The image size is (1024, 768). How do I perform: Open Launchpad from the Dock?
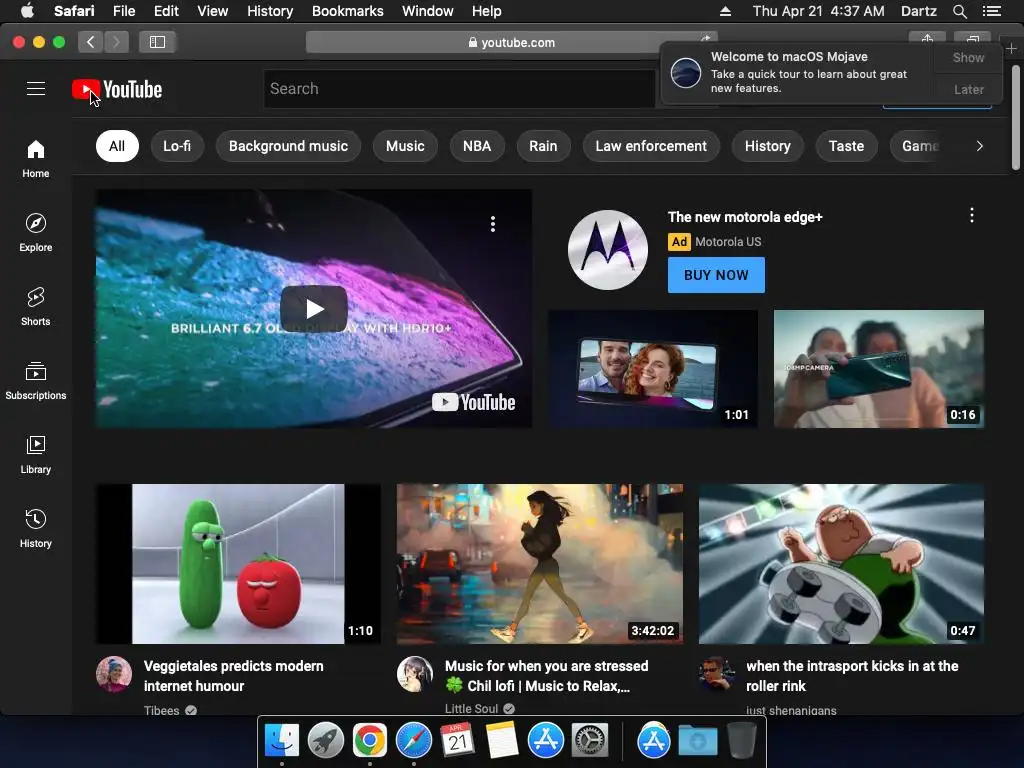(326, 740)
